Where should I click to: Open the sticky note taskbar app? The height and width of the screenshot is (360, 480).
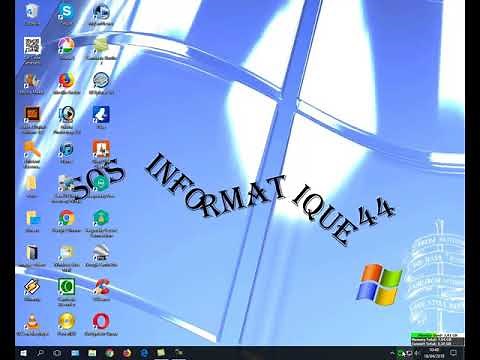point(161,353)
